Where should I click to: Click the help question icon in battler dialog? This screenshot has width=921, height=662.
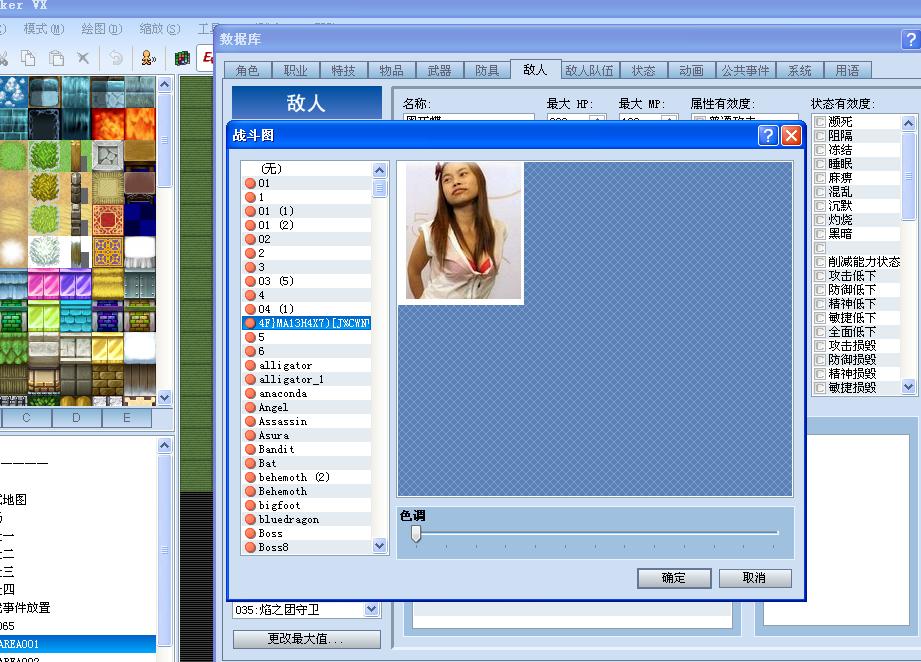[767, 136]
